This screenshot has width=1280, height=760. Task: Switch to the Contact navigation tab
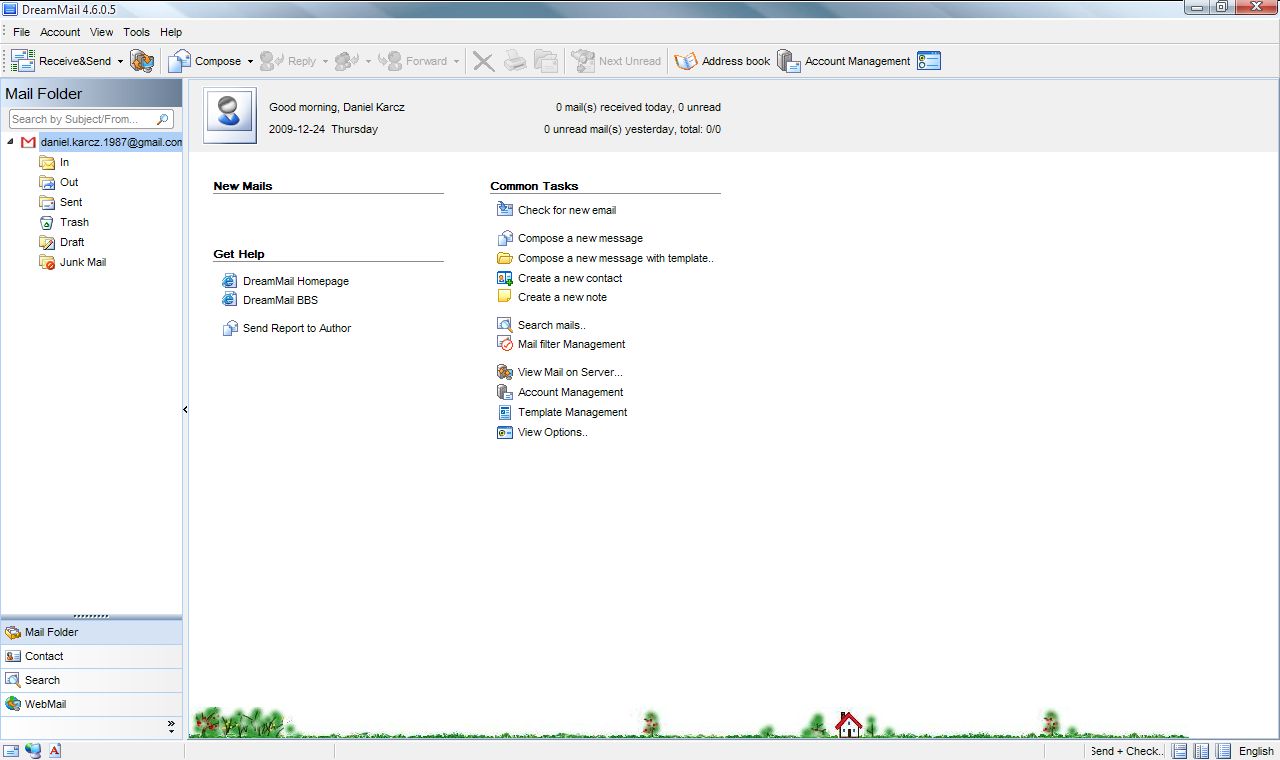click(x=91, y=656)
